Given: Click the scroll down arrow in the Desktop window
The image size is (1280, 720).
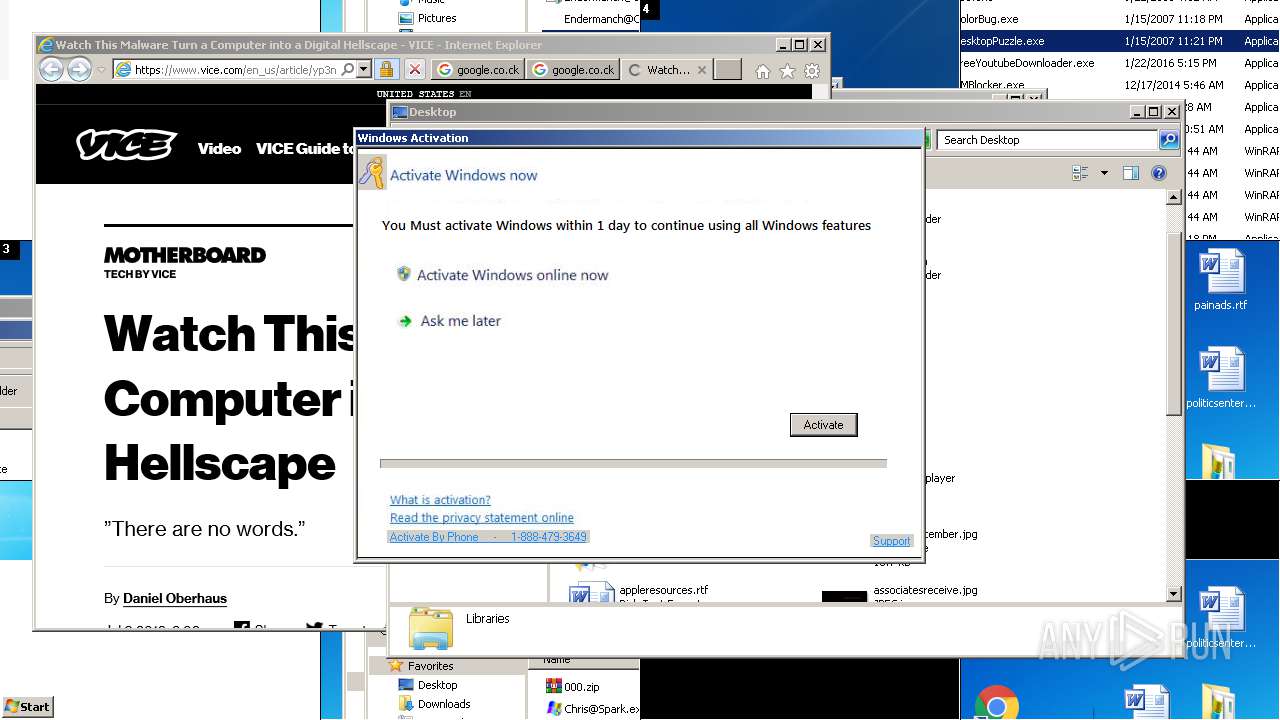Looking at the screenshot, I should click(x=1174, y=594).
